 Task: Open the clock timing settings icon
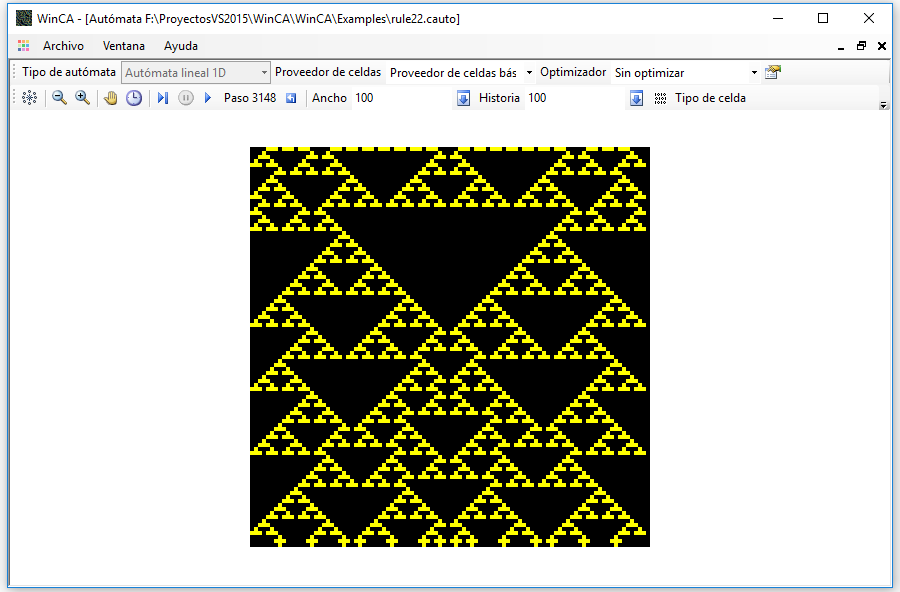[x=134, y=98]
